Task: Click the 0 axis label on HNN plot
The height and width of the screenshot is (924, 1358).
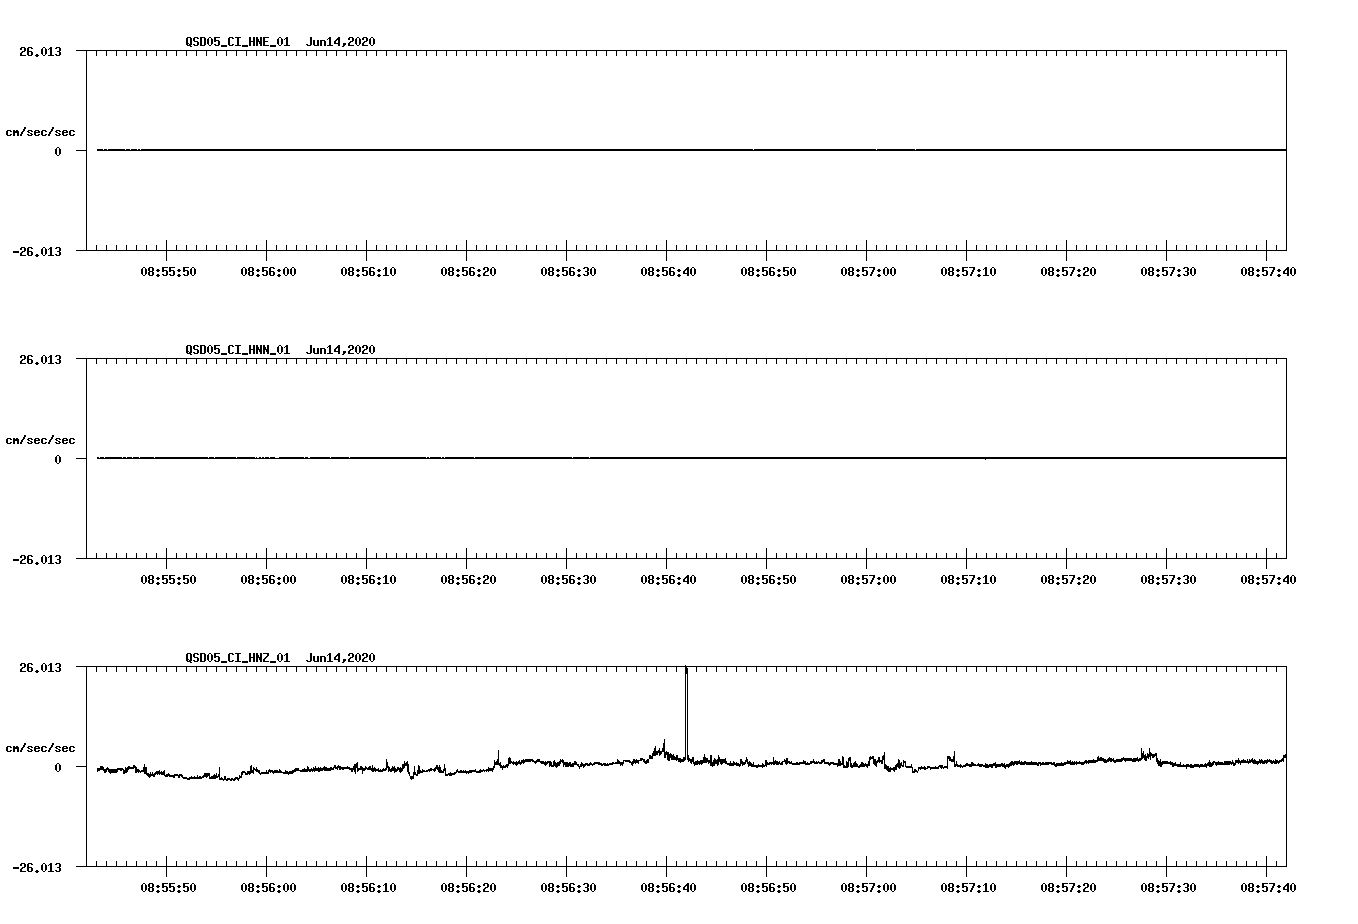Action: (58, 460)
